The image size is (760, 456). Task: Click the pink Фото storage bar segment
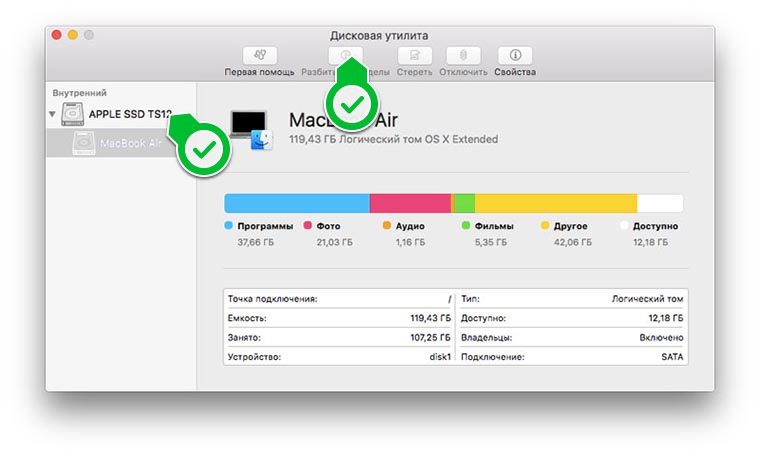(x=410, y=204)
